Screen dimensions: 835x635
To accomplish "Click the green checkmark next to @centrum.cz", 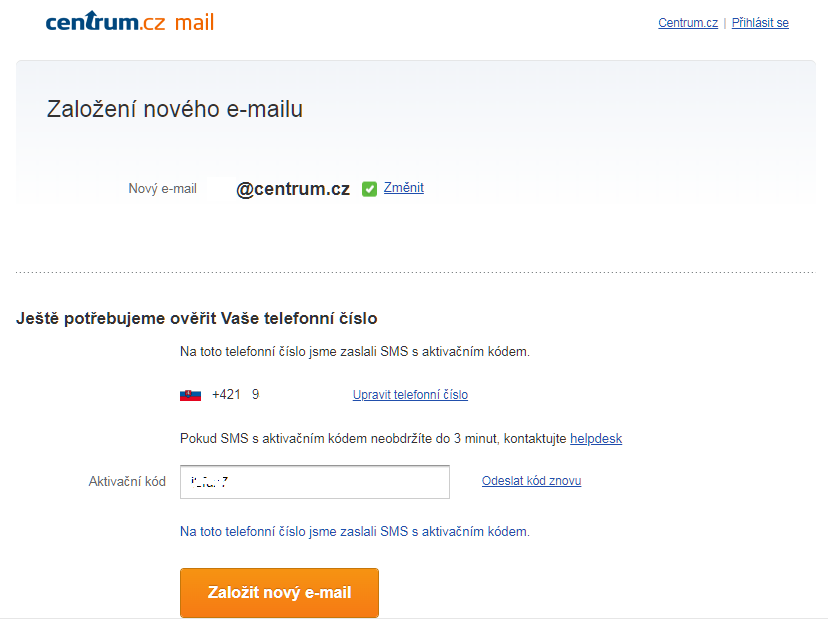I will click(370, 189).
